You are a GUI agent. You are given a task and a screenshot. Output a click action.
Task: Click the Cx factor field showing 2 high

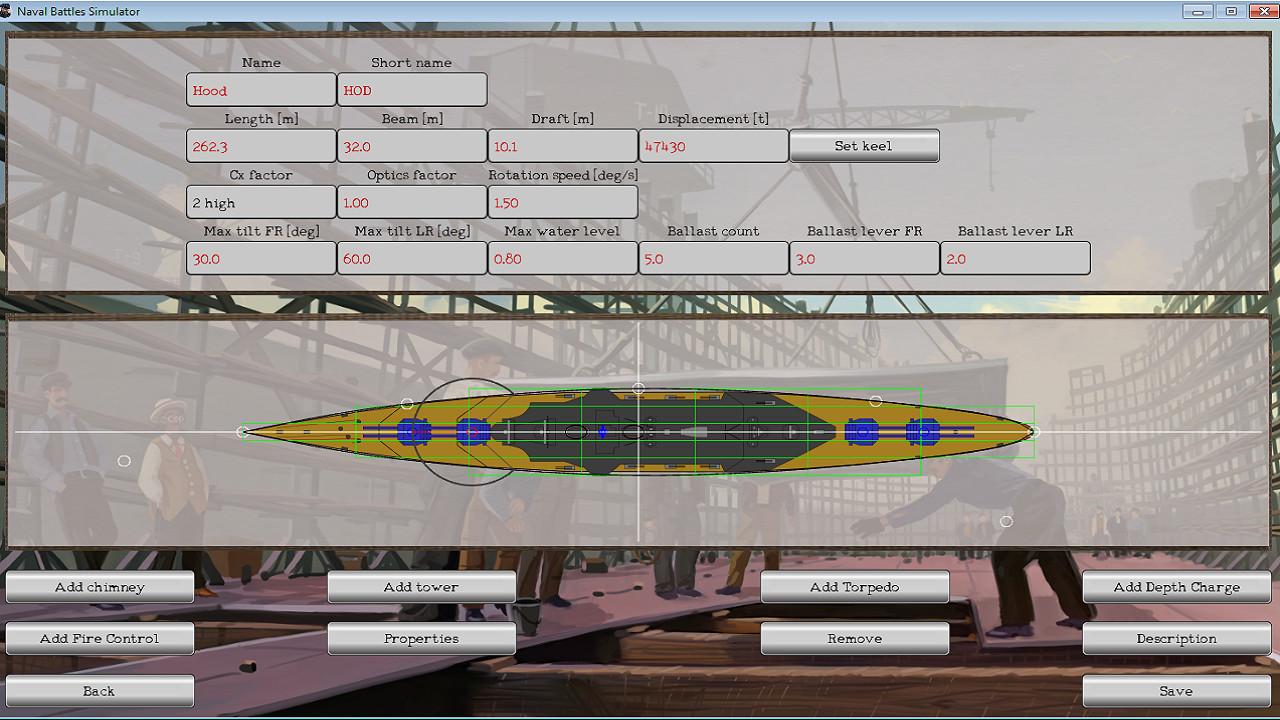261,202
